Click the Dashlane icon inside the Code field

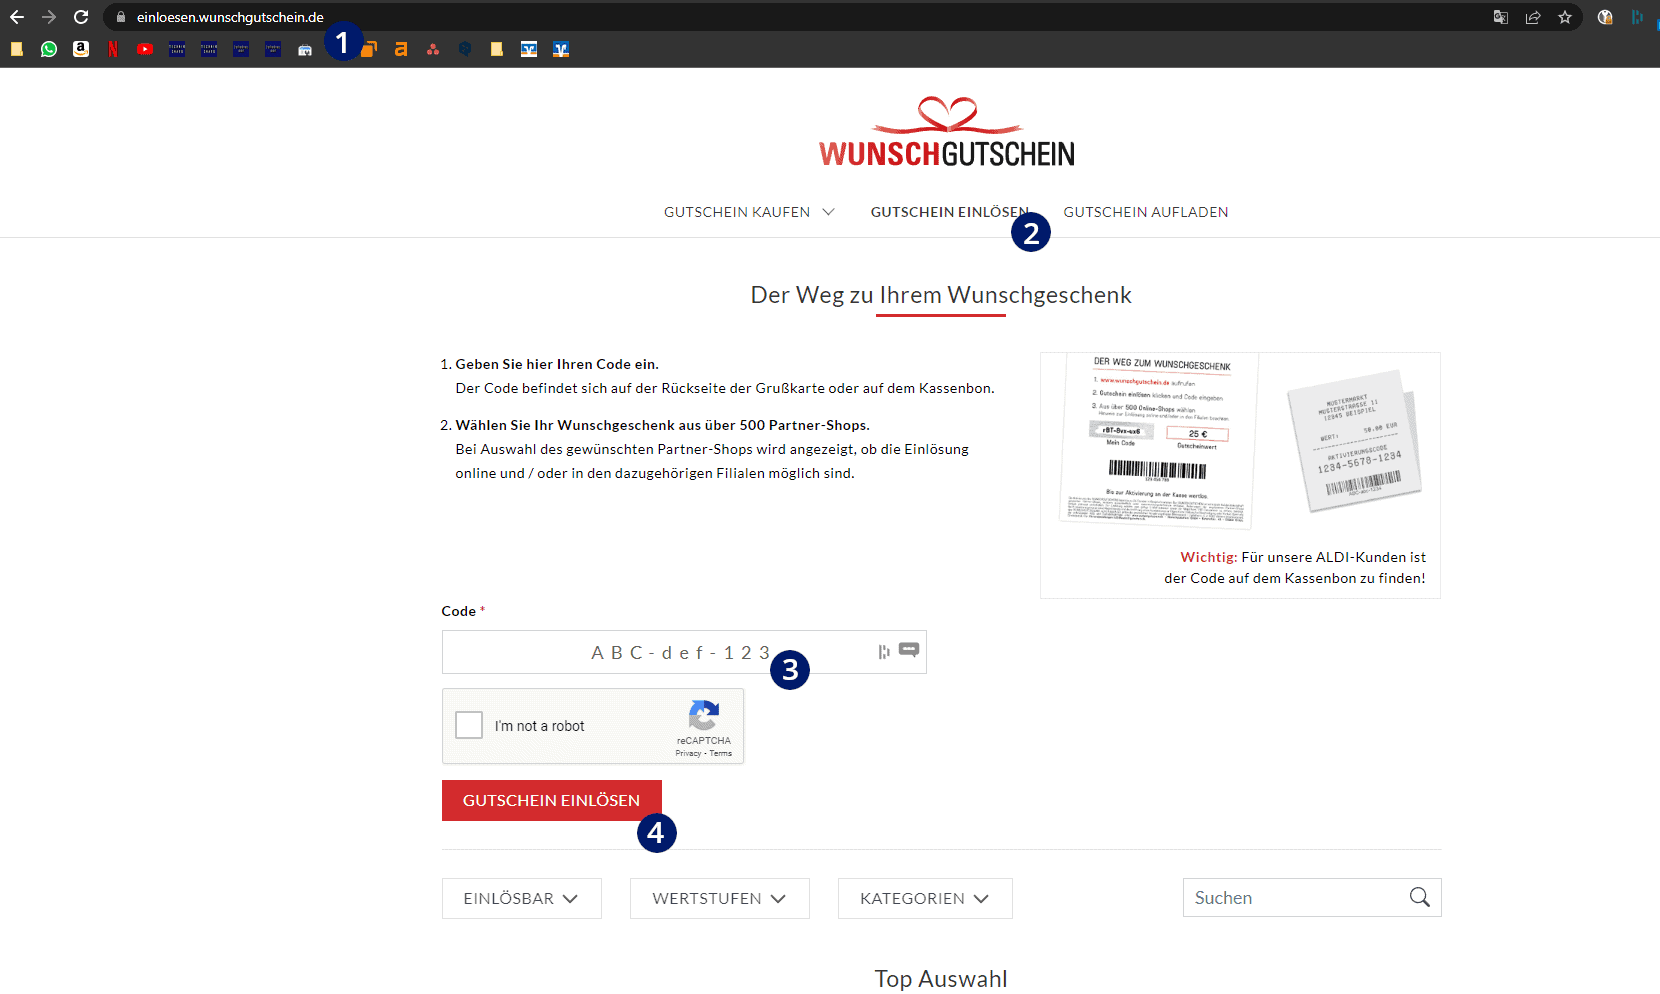884,652
